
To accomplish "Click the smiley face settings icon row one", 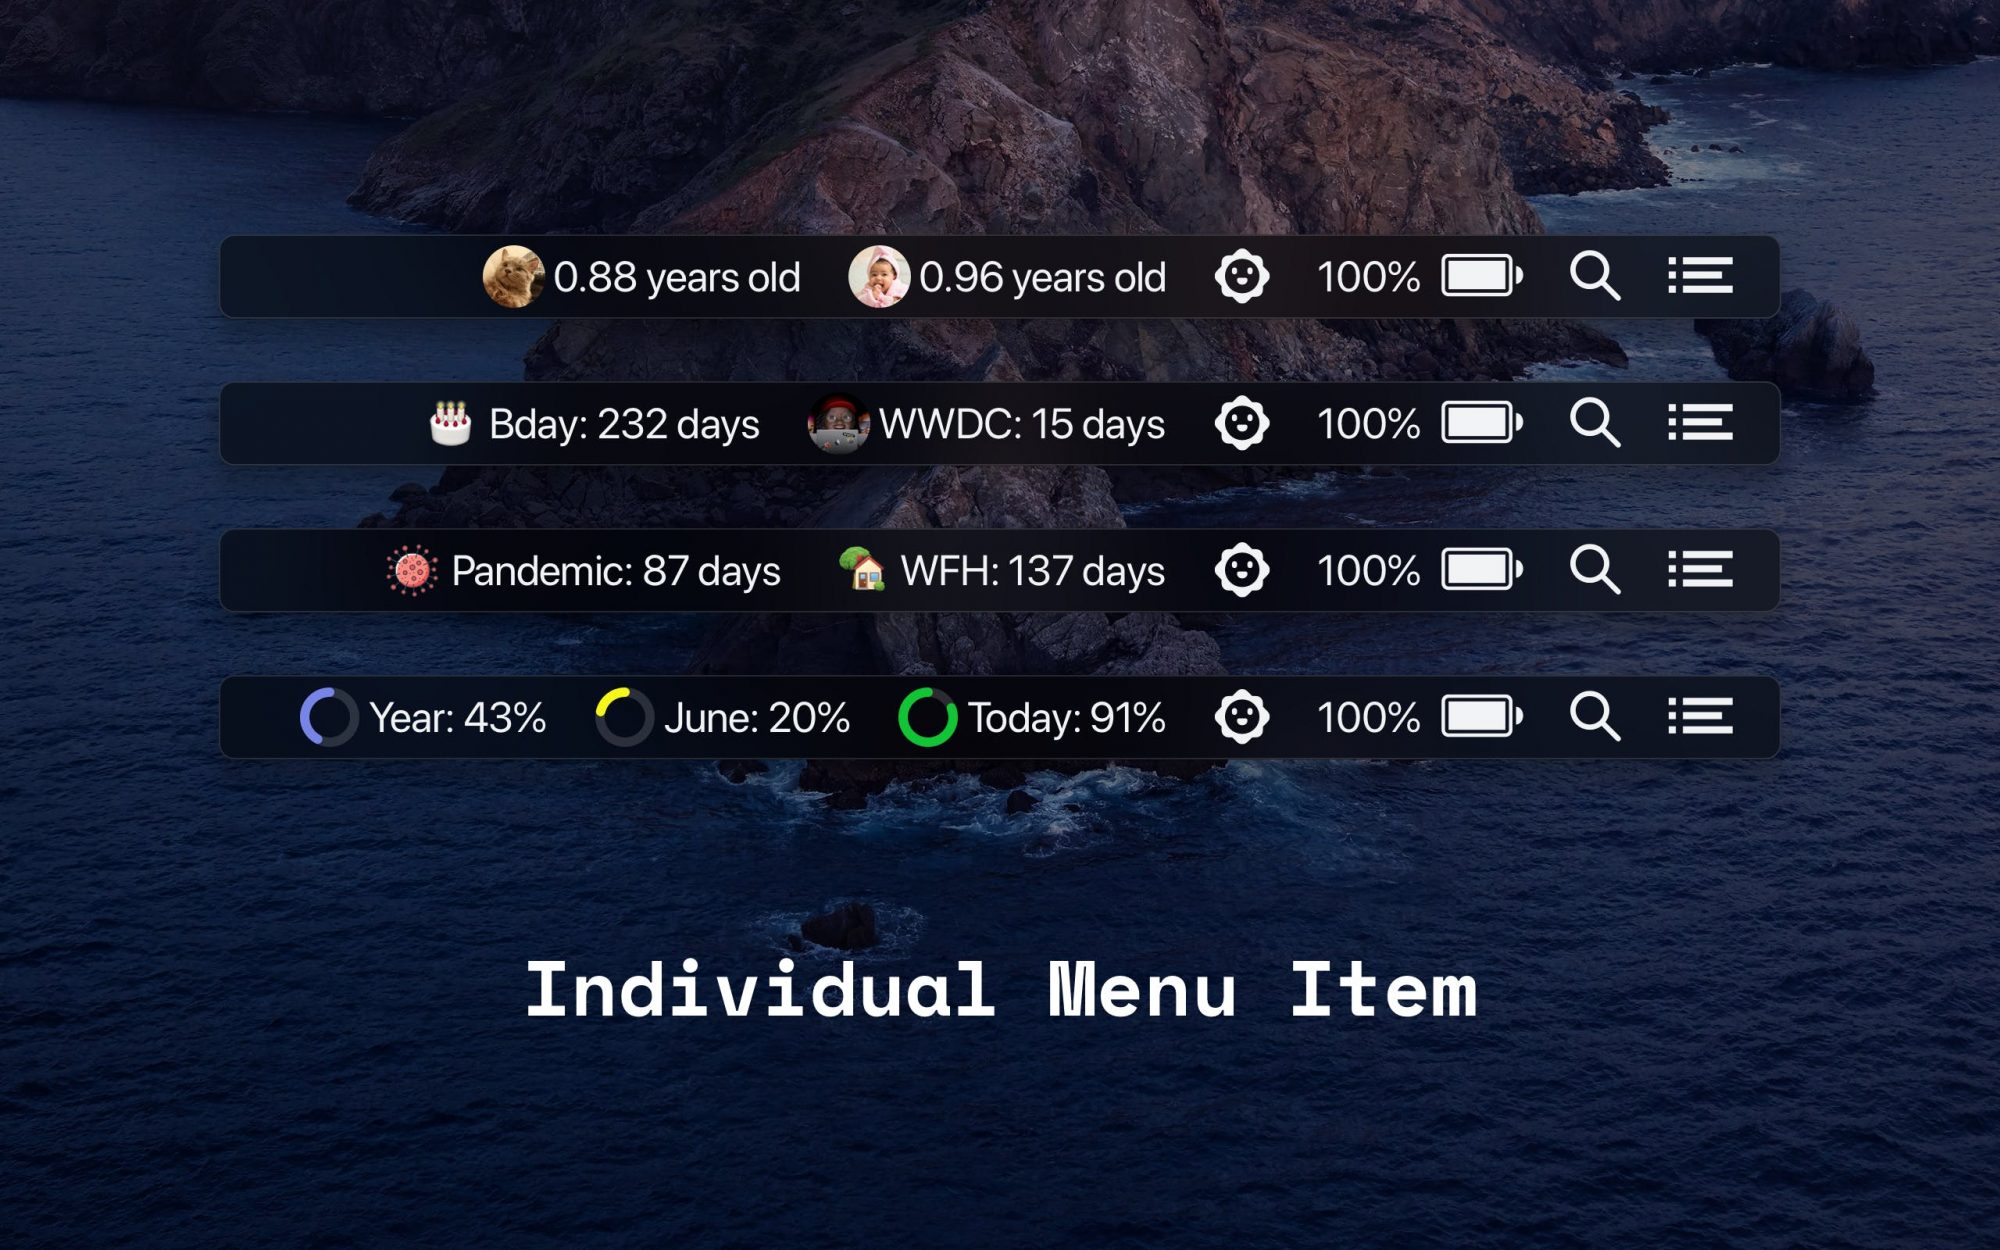I will (1238, 275).
